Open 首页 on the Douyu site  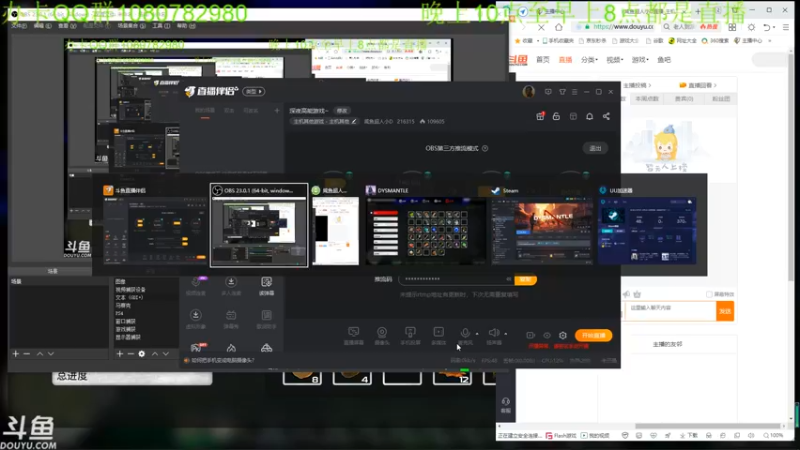click(543, 60)
